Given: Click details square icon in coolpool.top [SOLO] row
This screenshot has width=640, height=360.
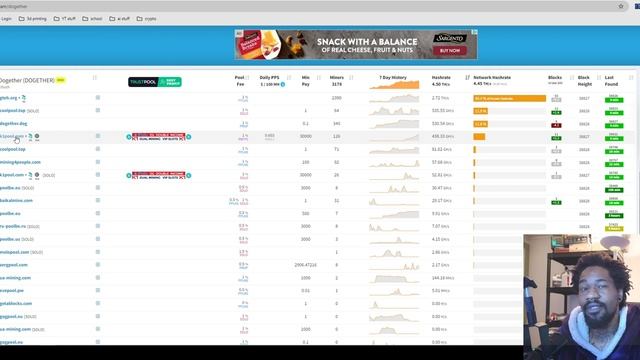Looking at the screenshot, I should pyautogui.click(x=98, y=110).
